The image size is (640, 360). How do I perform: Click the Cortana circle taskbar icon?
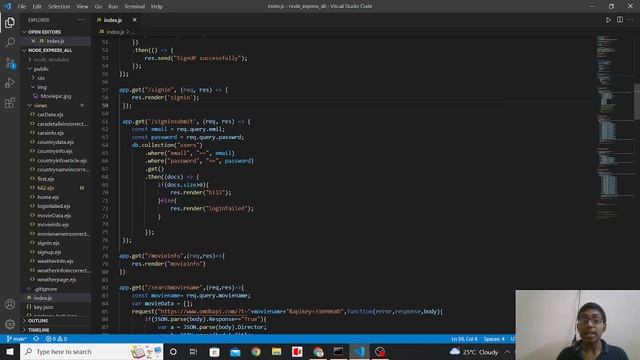click(173, 351)
